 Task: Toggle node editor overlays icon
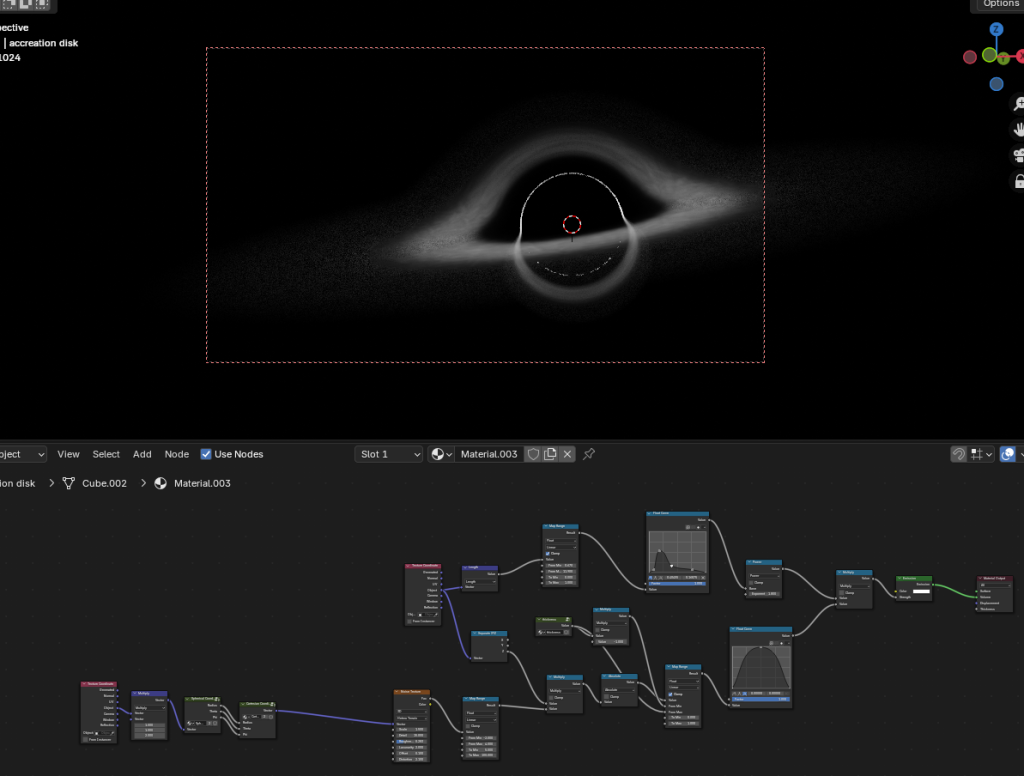coord(1008,454)
